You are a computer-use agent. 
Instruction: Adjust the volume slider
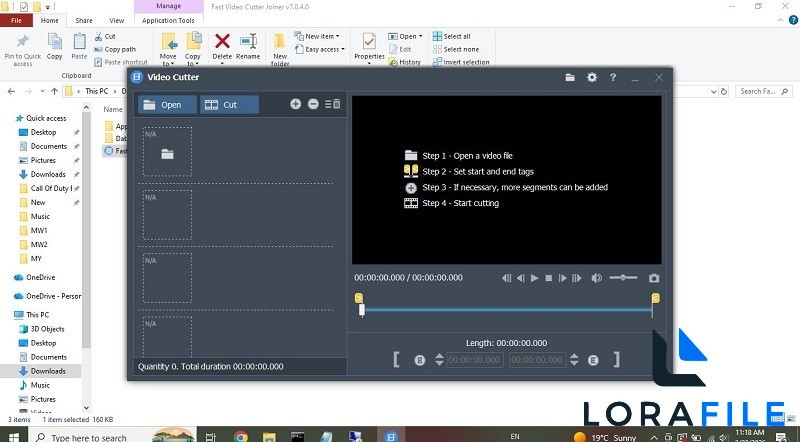(623, 278)
